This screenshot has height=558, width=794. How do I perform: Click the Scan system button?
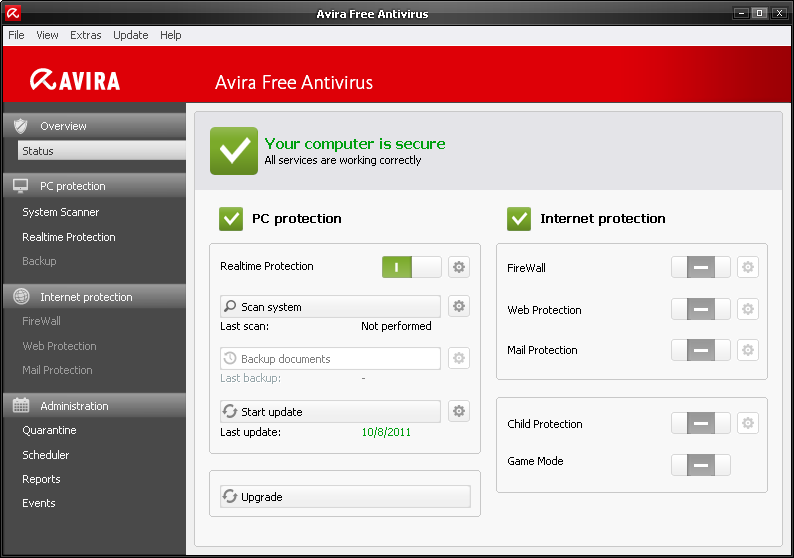tap(330, 306)
